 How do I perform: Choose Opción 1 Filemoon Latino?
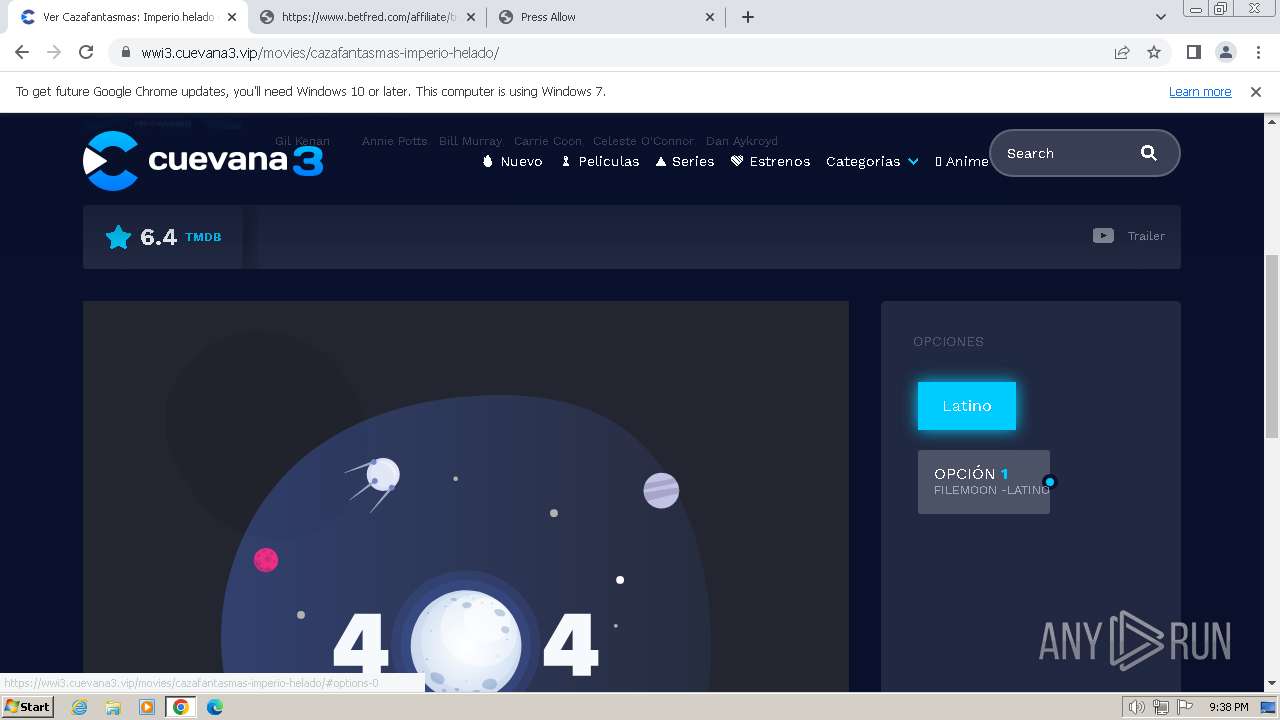(984, 482)
